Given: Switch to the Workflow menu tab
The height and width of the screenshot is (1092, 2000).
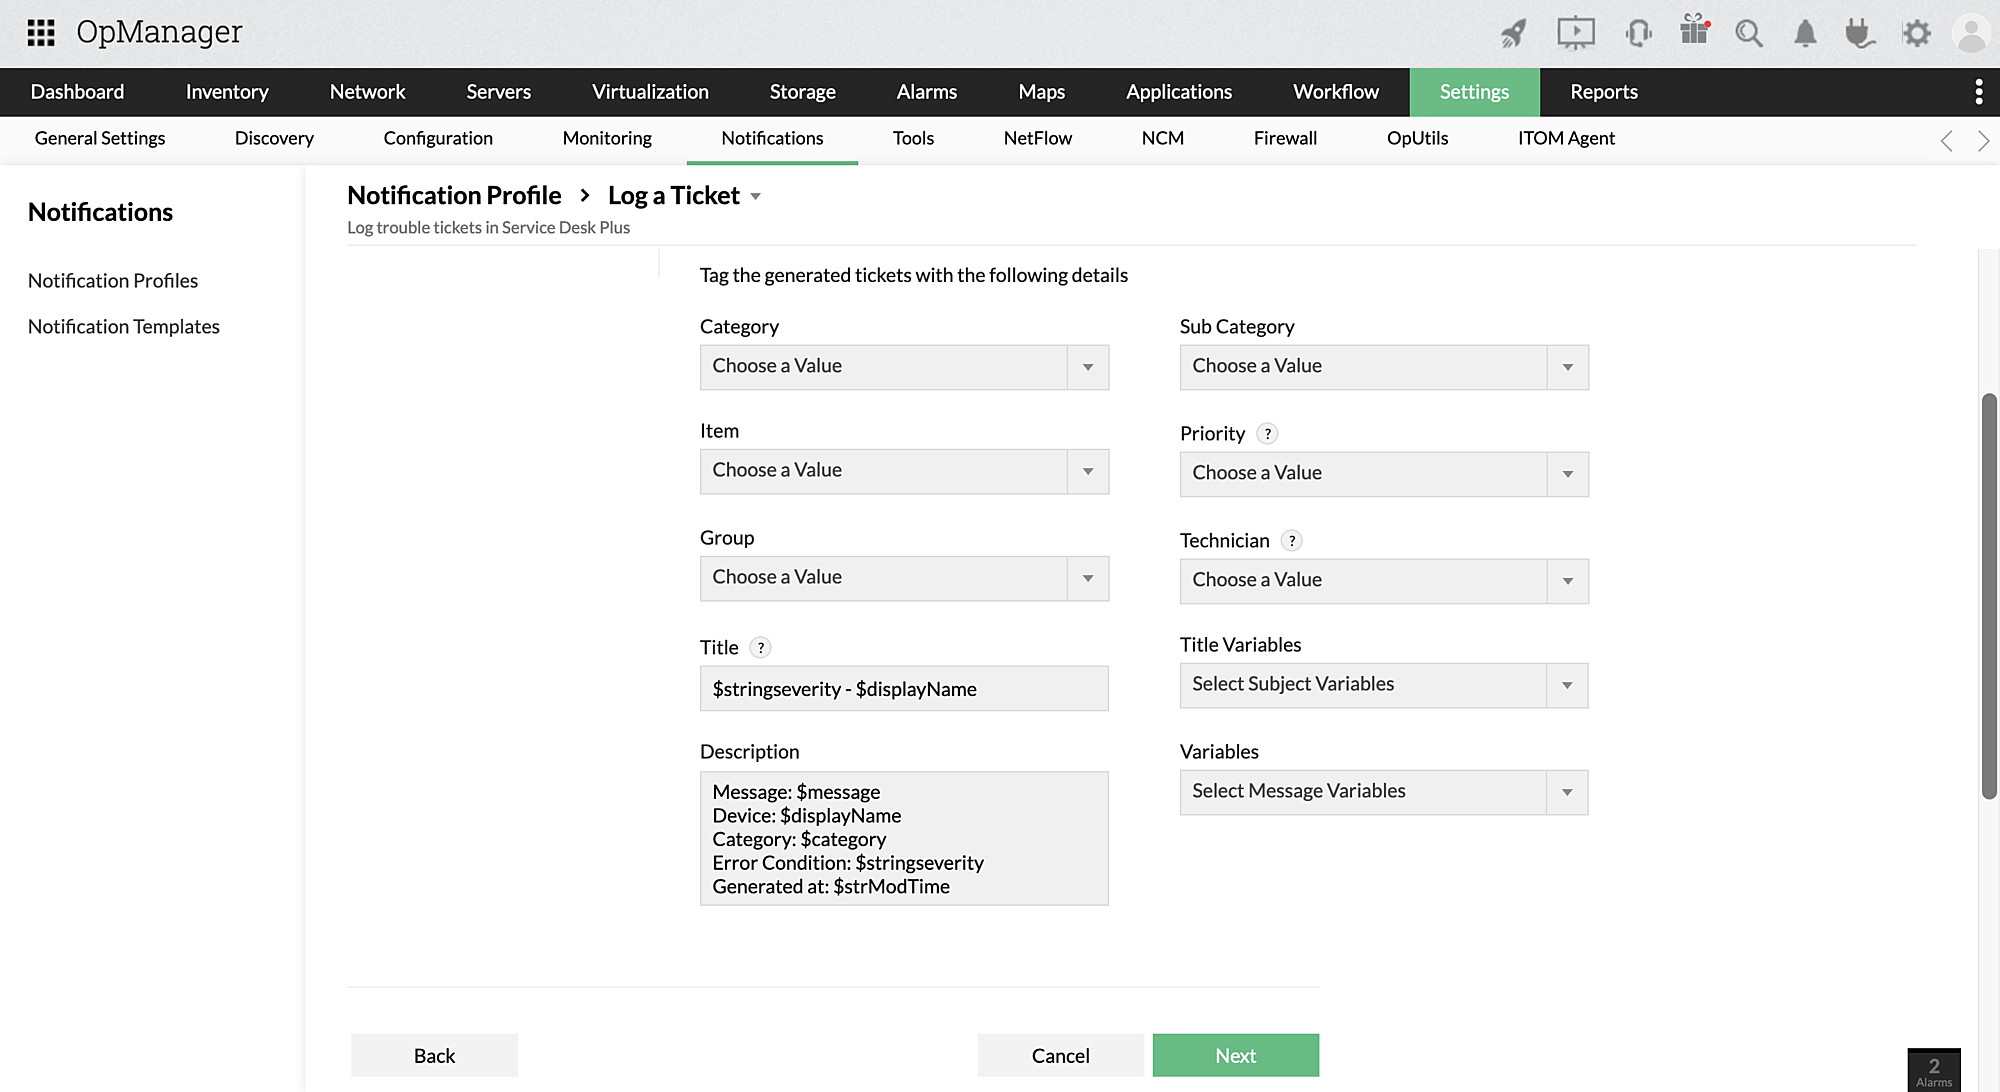Looking at the screenshot, I should (1335, 92).
